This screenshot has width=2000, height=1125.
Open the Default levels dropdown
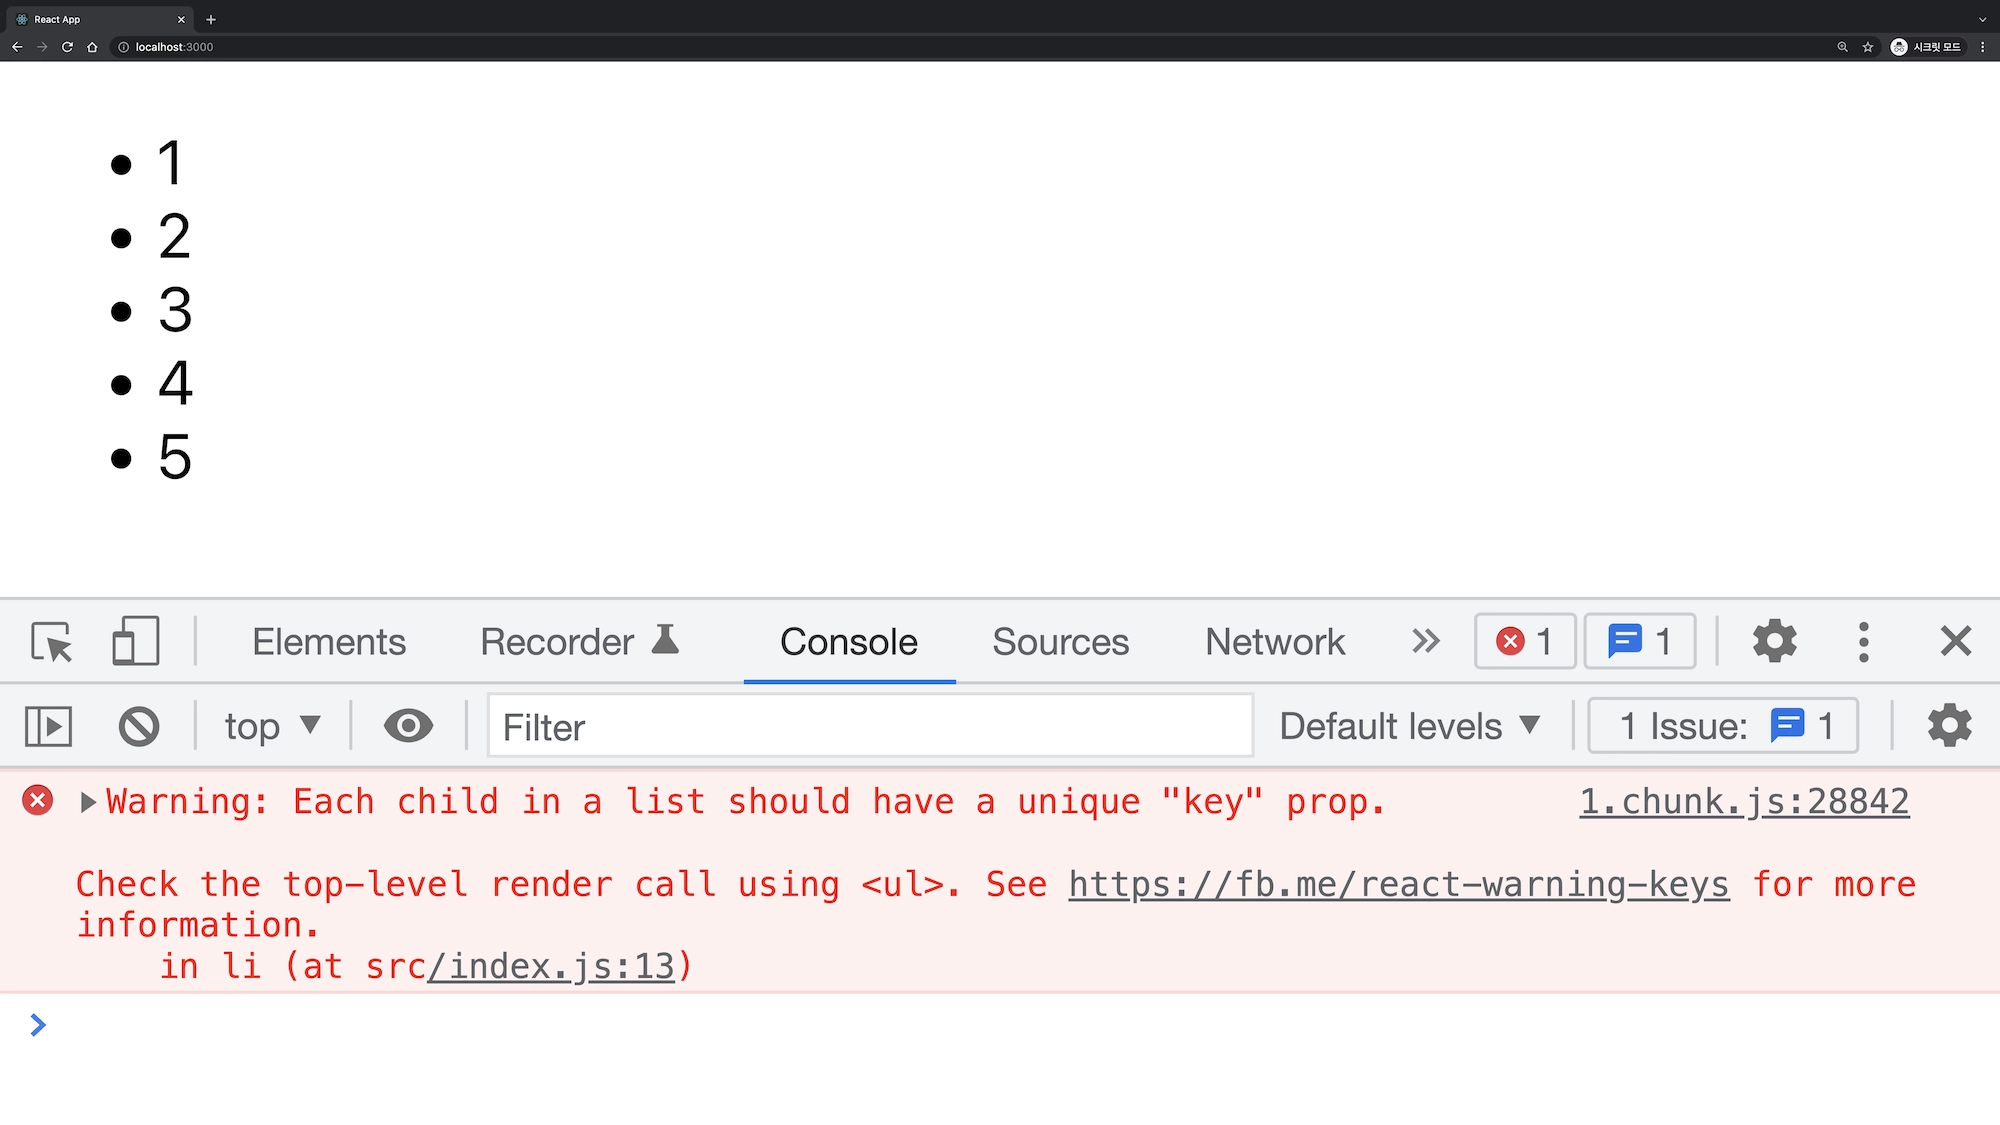(x=1409, y=726)
